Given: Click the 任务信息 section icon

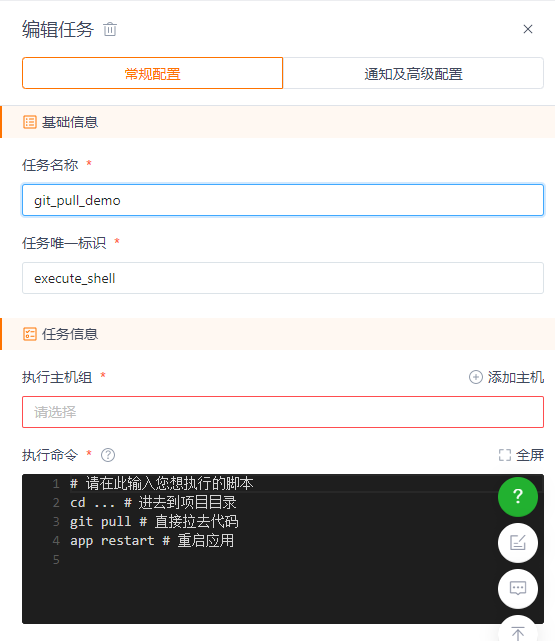Looking at the screenshot, I should click(29, 334).
